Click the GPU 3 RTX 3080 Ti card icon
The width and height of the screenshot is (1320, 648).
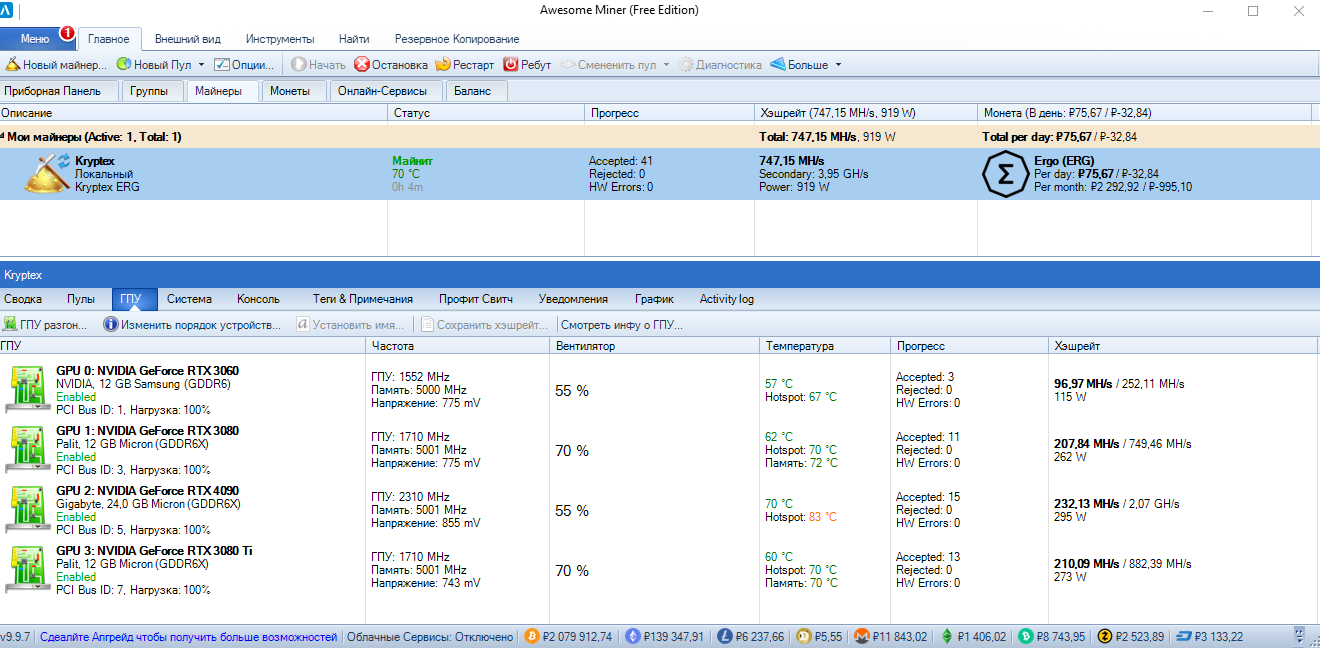28,569
